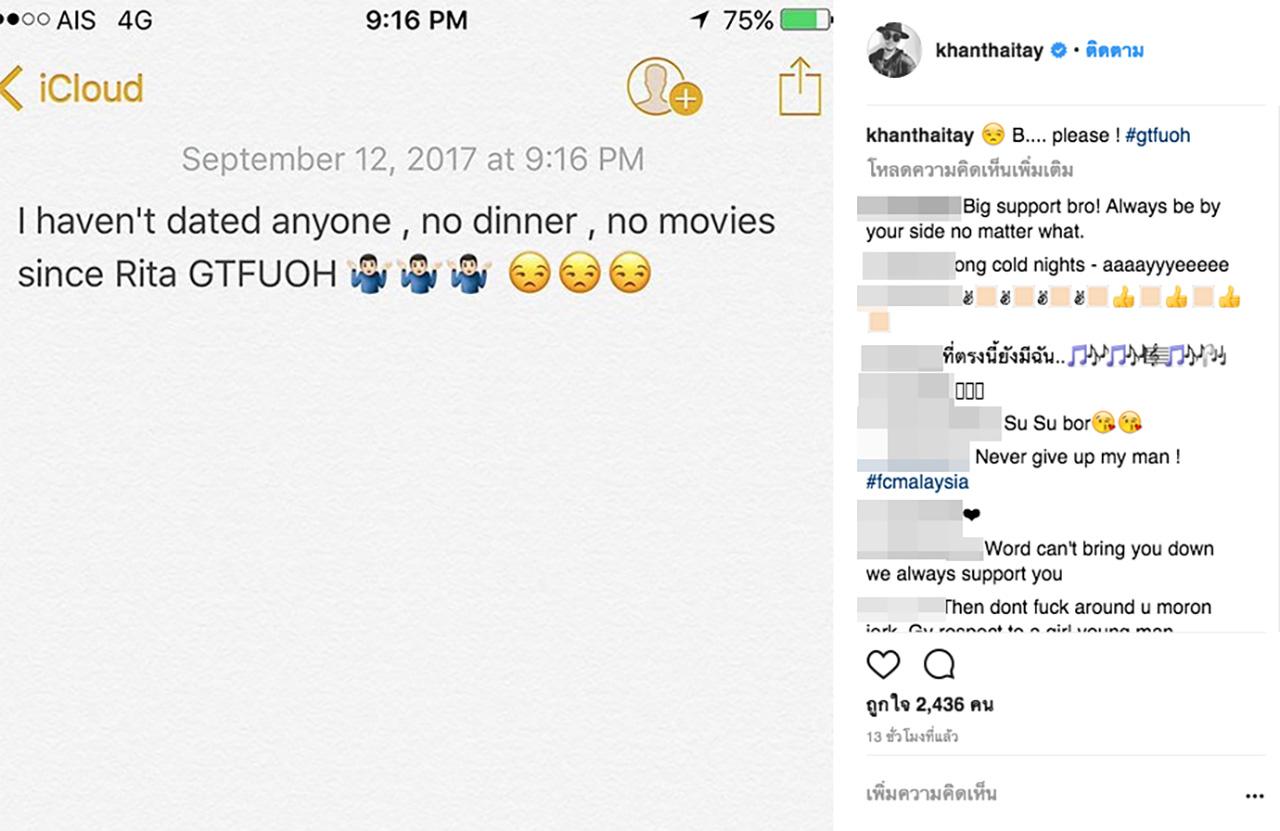Tap the share icon in Notes
Screen dimensions: 1280x831
pyautogui.click(x=799, y=86)
